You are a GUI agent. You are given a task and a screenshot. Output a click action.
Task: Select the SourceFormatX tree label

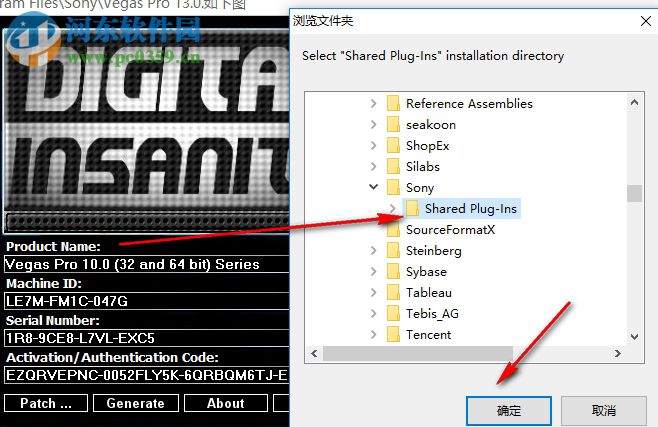pos(450,229)
